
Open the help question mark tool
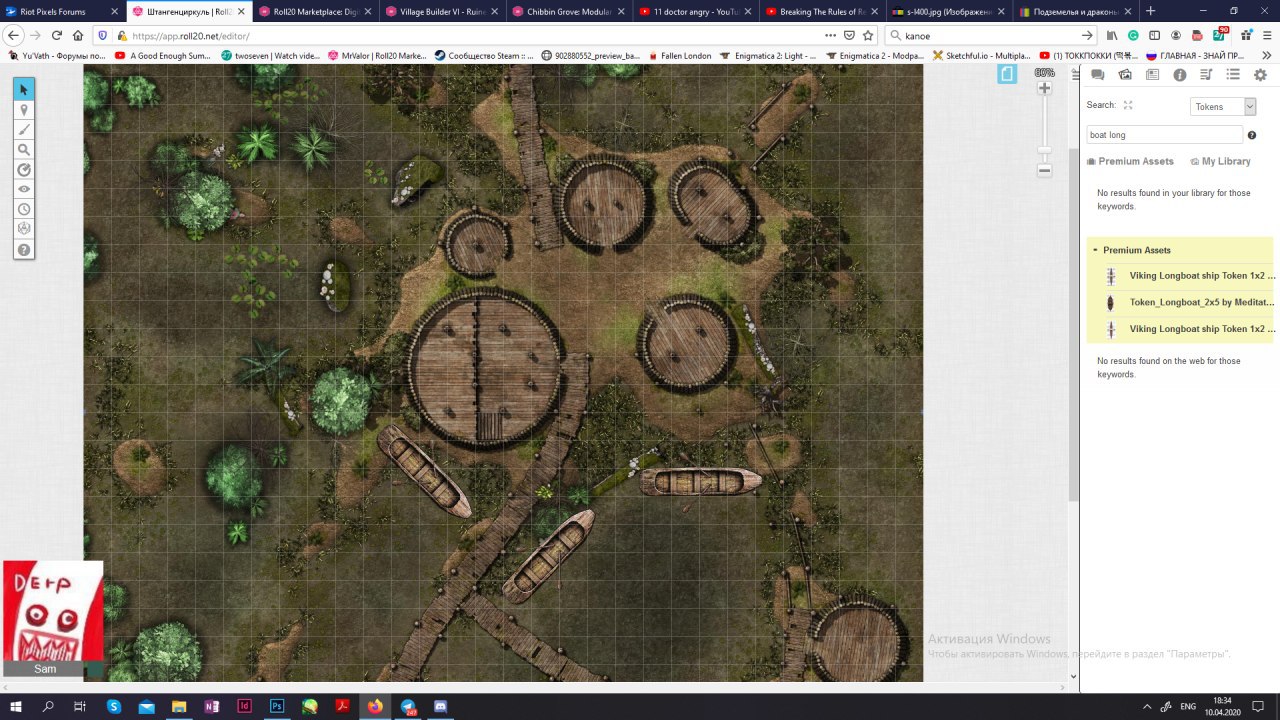click(x=24, y=249)
